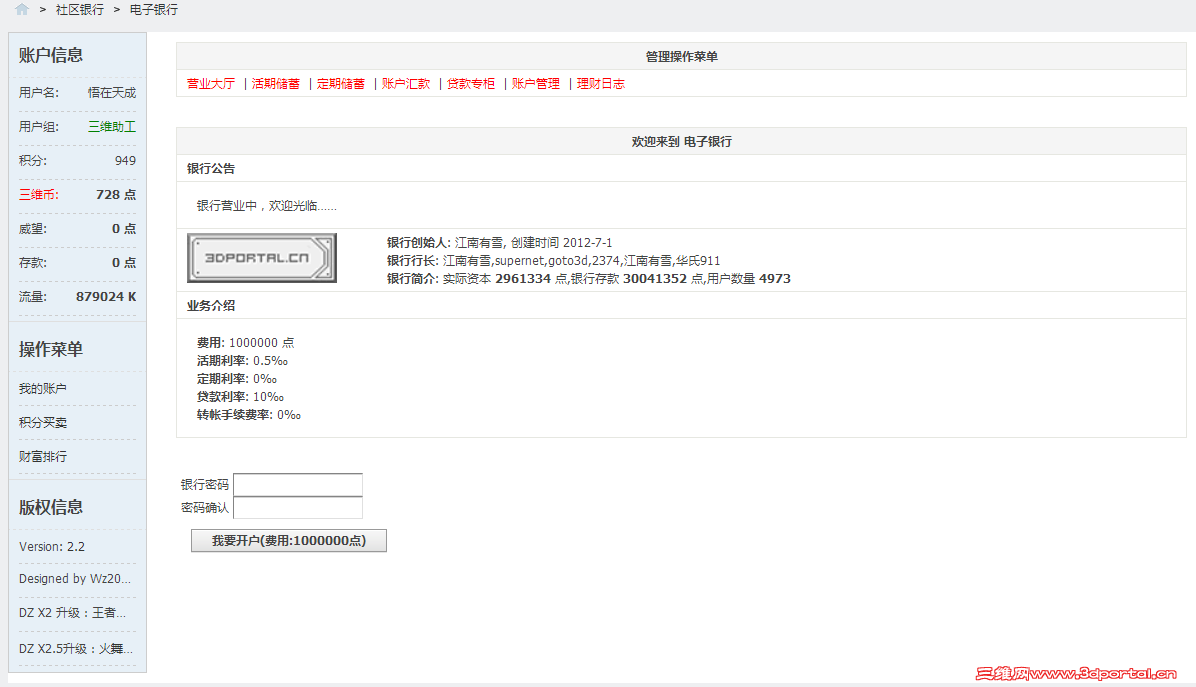Open 活期储蓄 menu item

coord(275,84)
